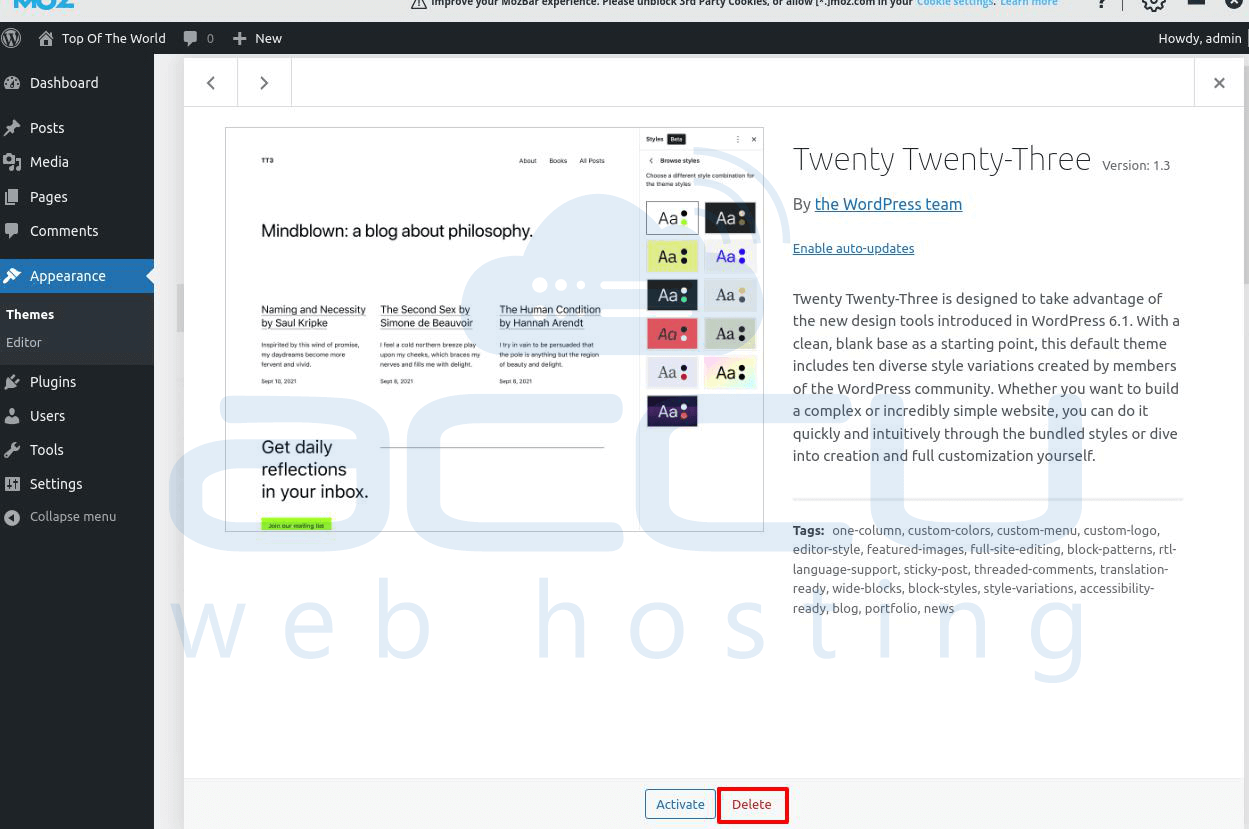1249x829 pixels.
Task: Open the New content menu
Action: pos(257,38)
